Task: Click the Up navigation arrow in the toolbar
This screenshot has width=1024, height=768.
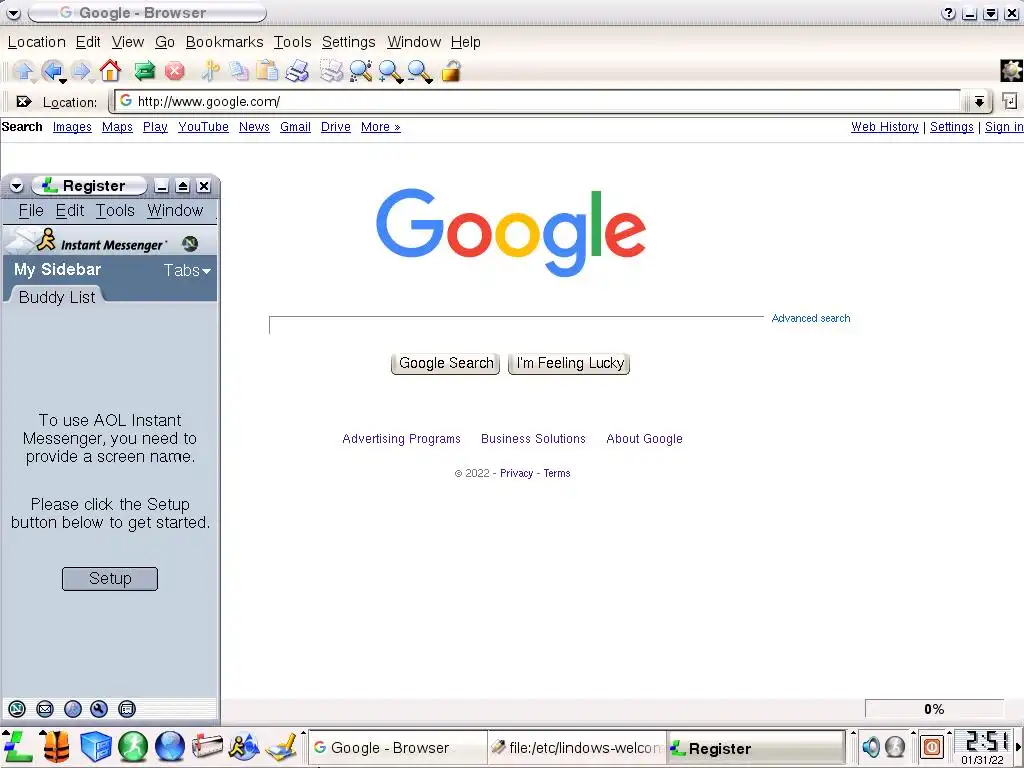Action: click(24, 71)
